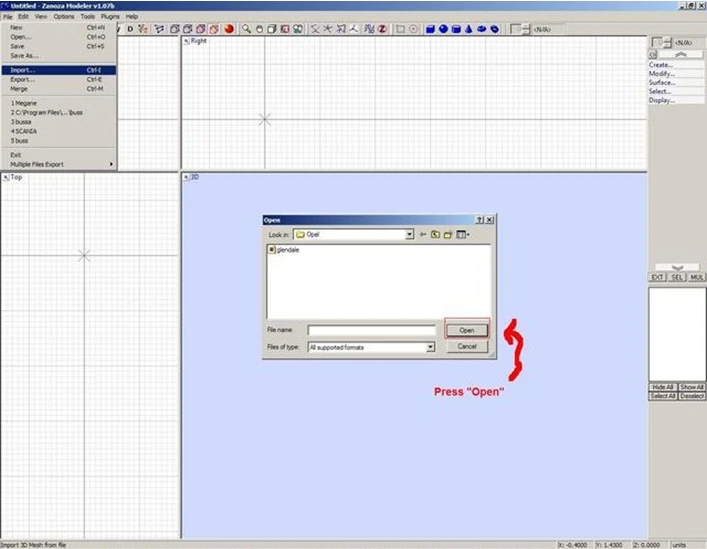Click the pink-outlined cube toolbar icon
This screenshot has height=549, width=707.
pos(201,29)
